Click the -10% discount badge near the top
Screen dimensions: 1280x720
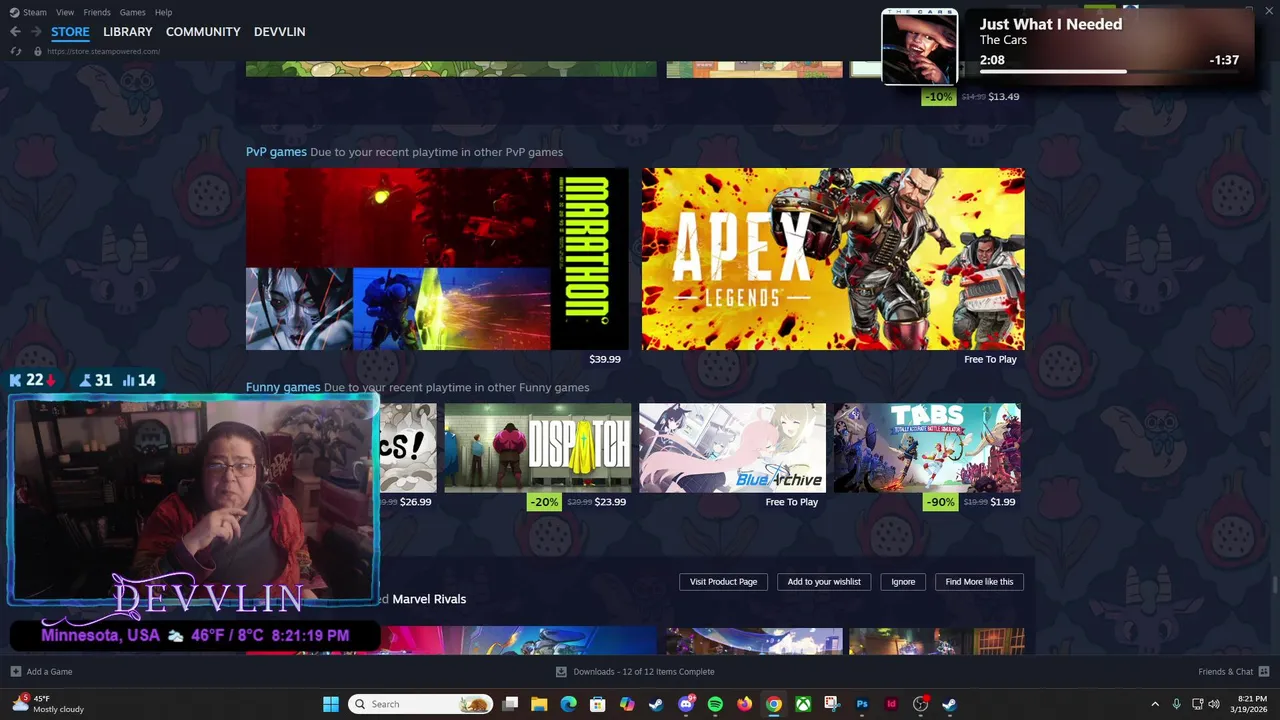pyautogui.click(x=938, y=97)
